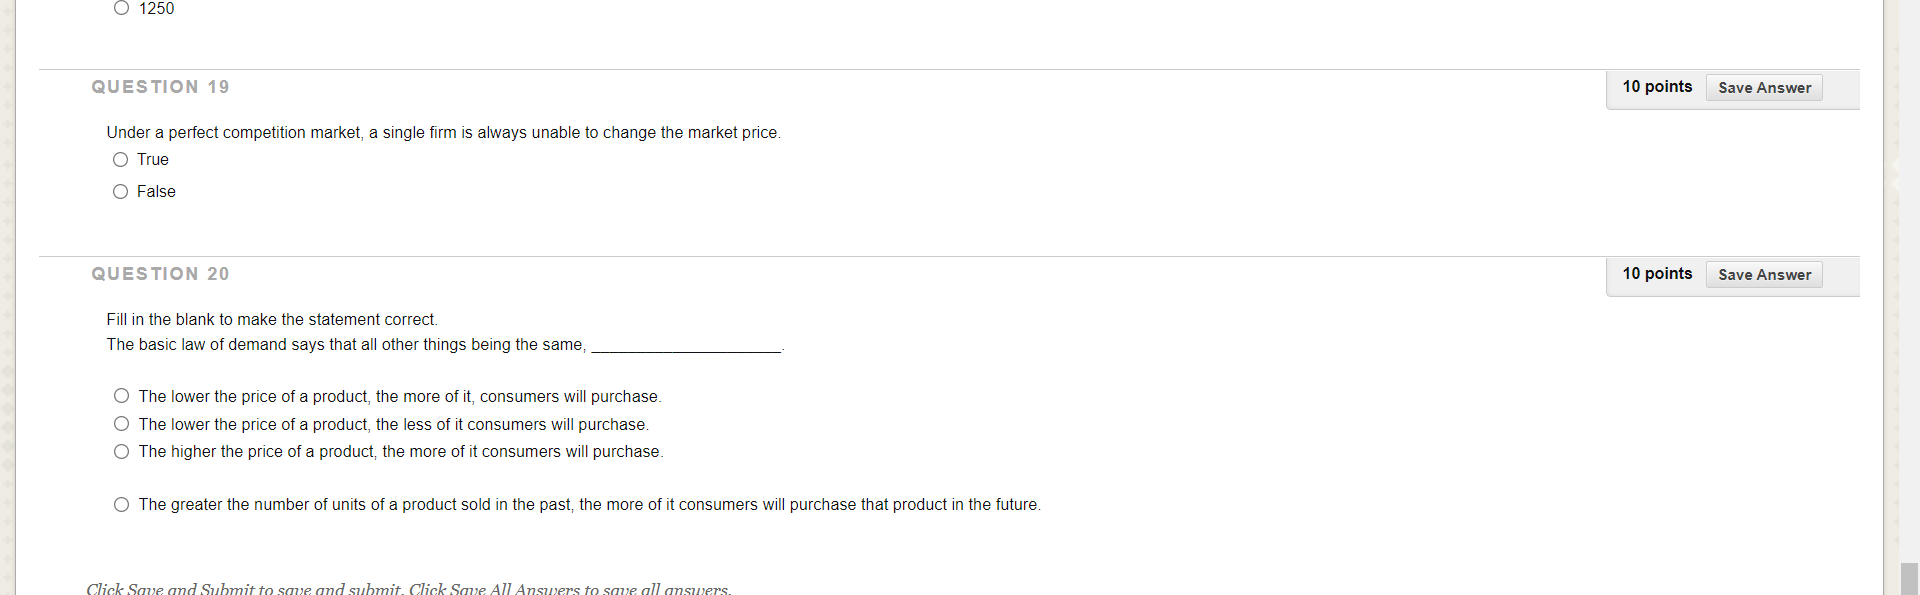This screenshot has width=1920, height=595.
Task: Click the '10 points' label for Question 19
Action: click(x=1657, y=87)
